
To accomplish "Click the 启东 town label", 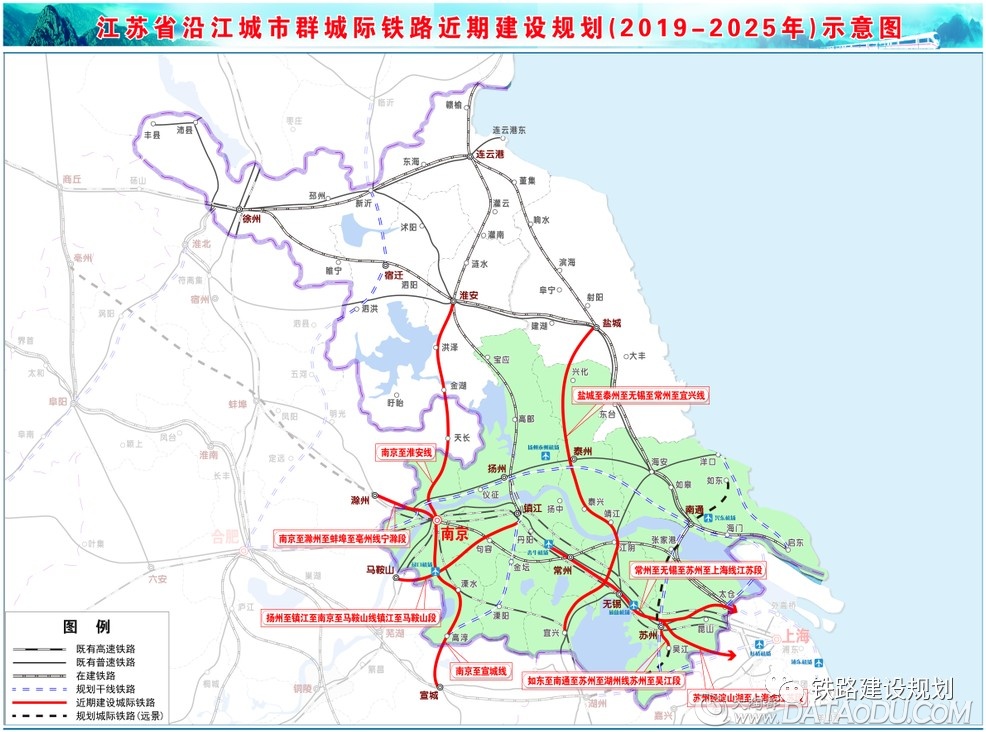I will pyautogui.click(x=795, y=542).
